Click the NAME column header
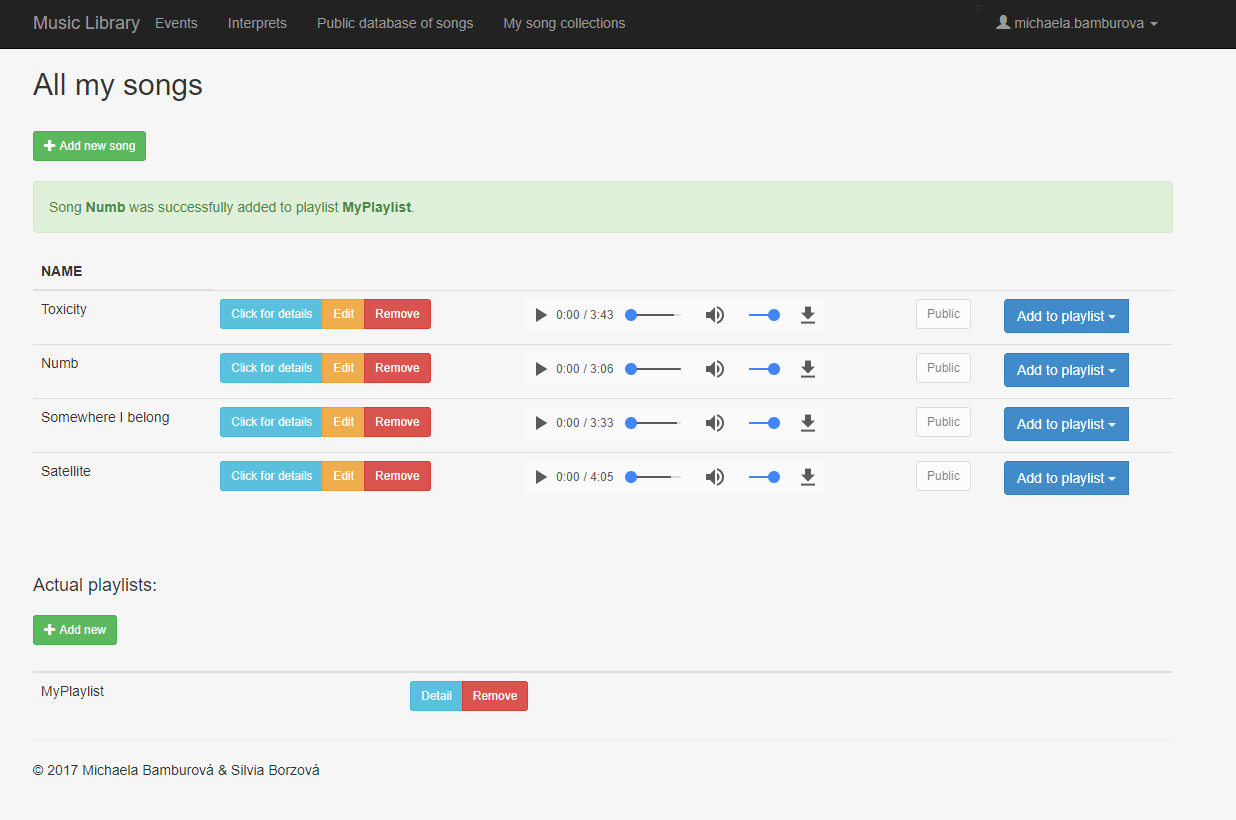This screenshot has width=1236, height=820. pos(62,271)
